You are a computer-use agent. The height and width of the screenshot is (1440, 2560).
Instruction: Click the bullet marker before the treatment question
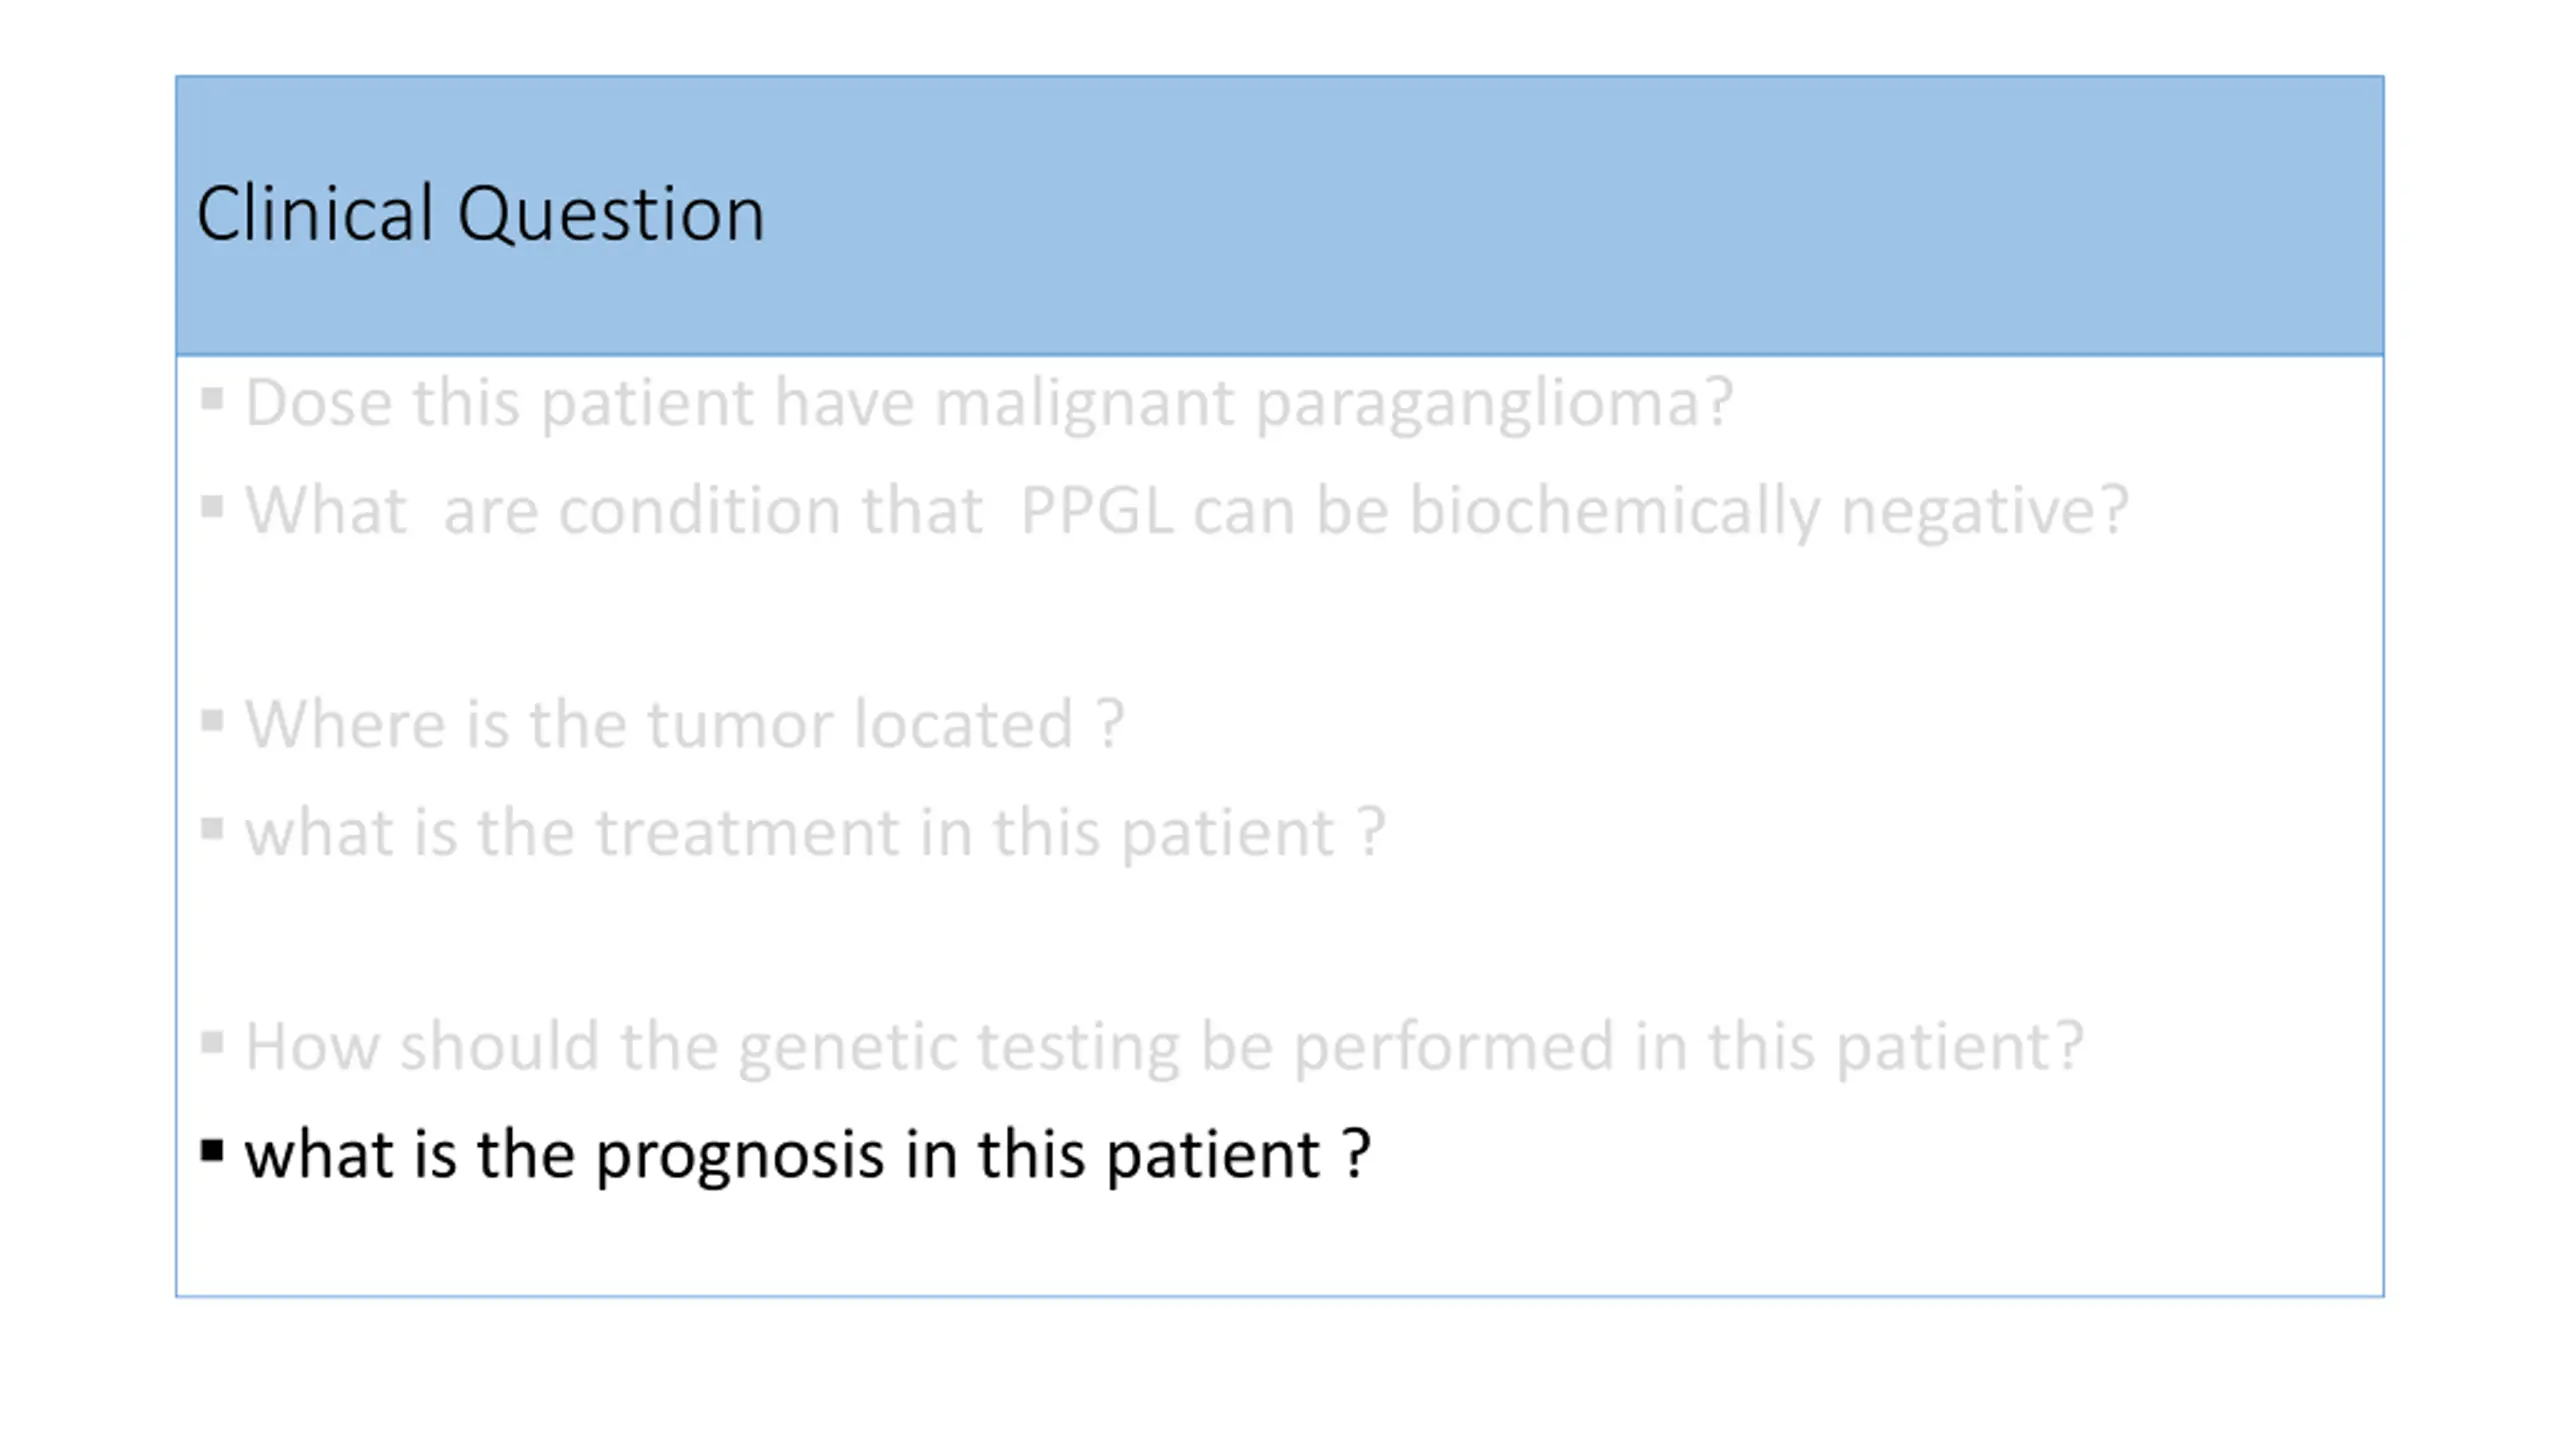211,828
